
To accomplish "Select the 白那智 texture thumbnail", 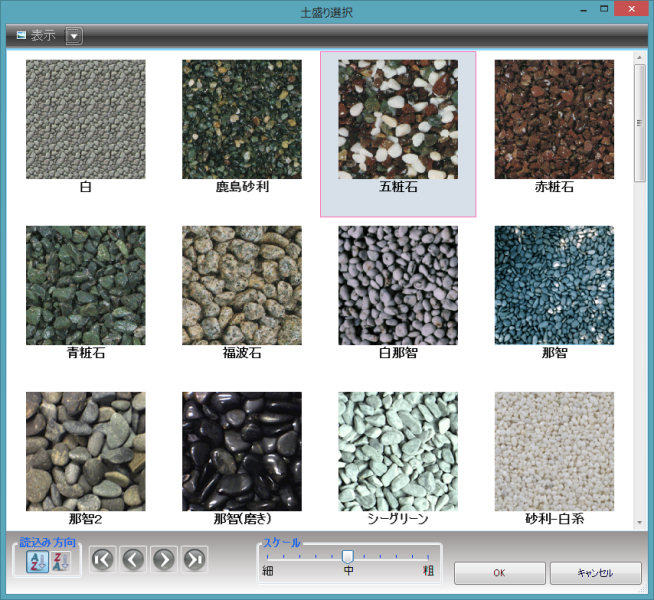I will (x=398, y=285).
